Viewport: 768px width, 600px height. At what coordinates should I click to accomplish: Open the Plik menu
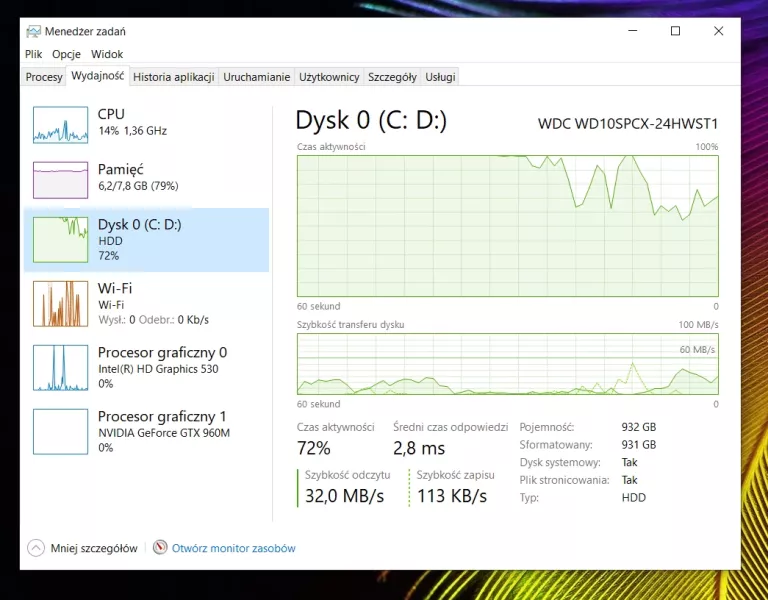coord(34,54)
